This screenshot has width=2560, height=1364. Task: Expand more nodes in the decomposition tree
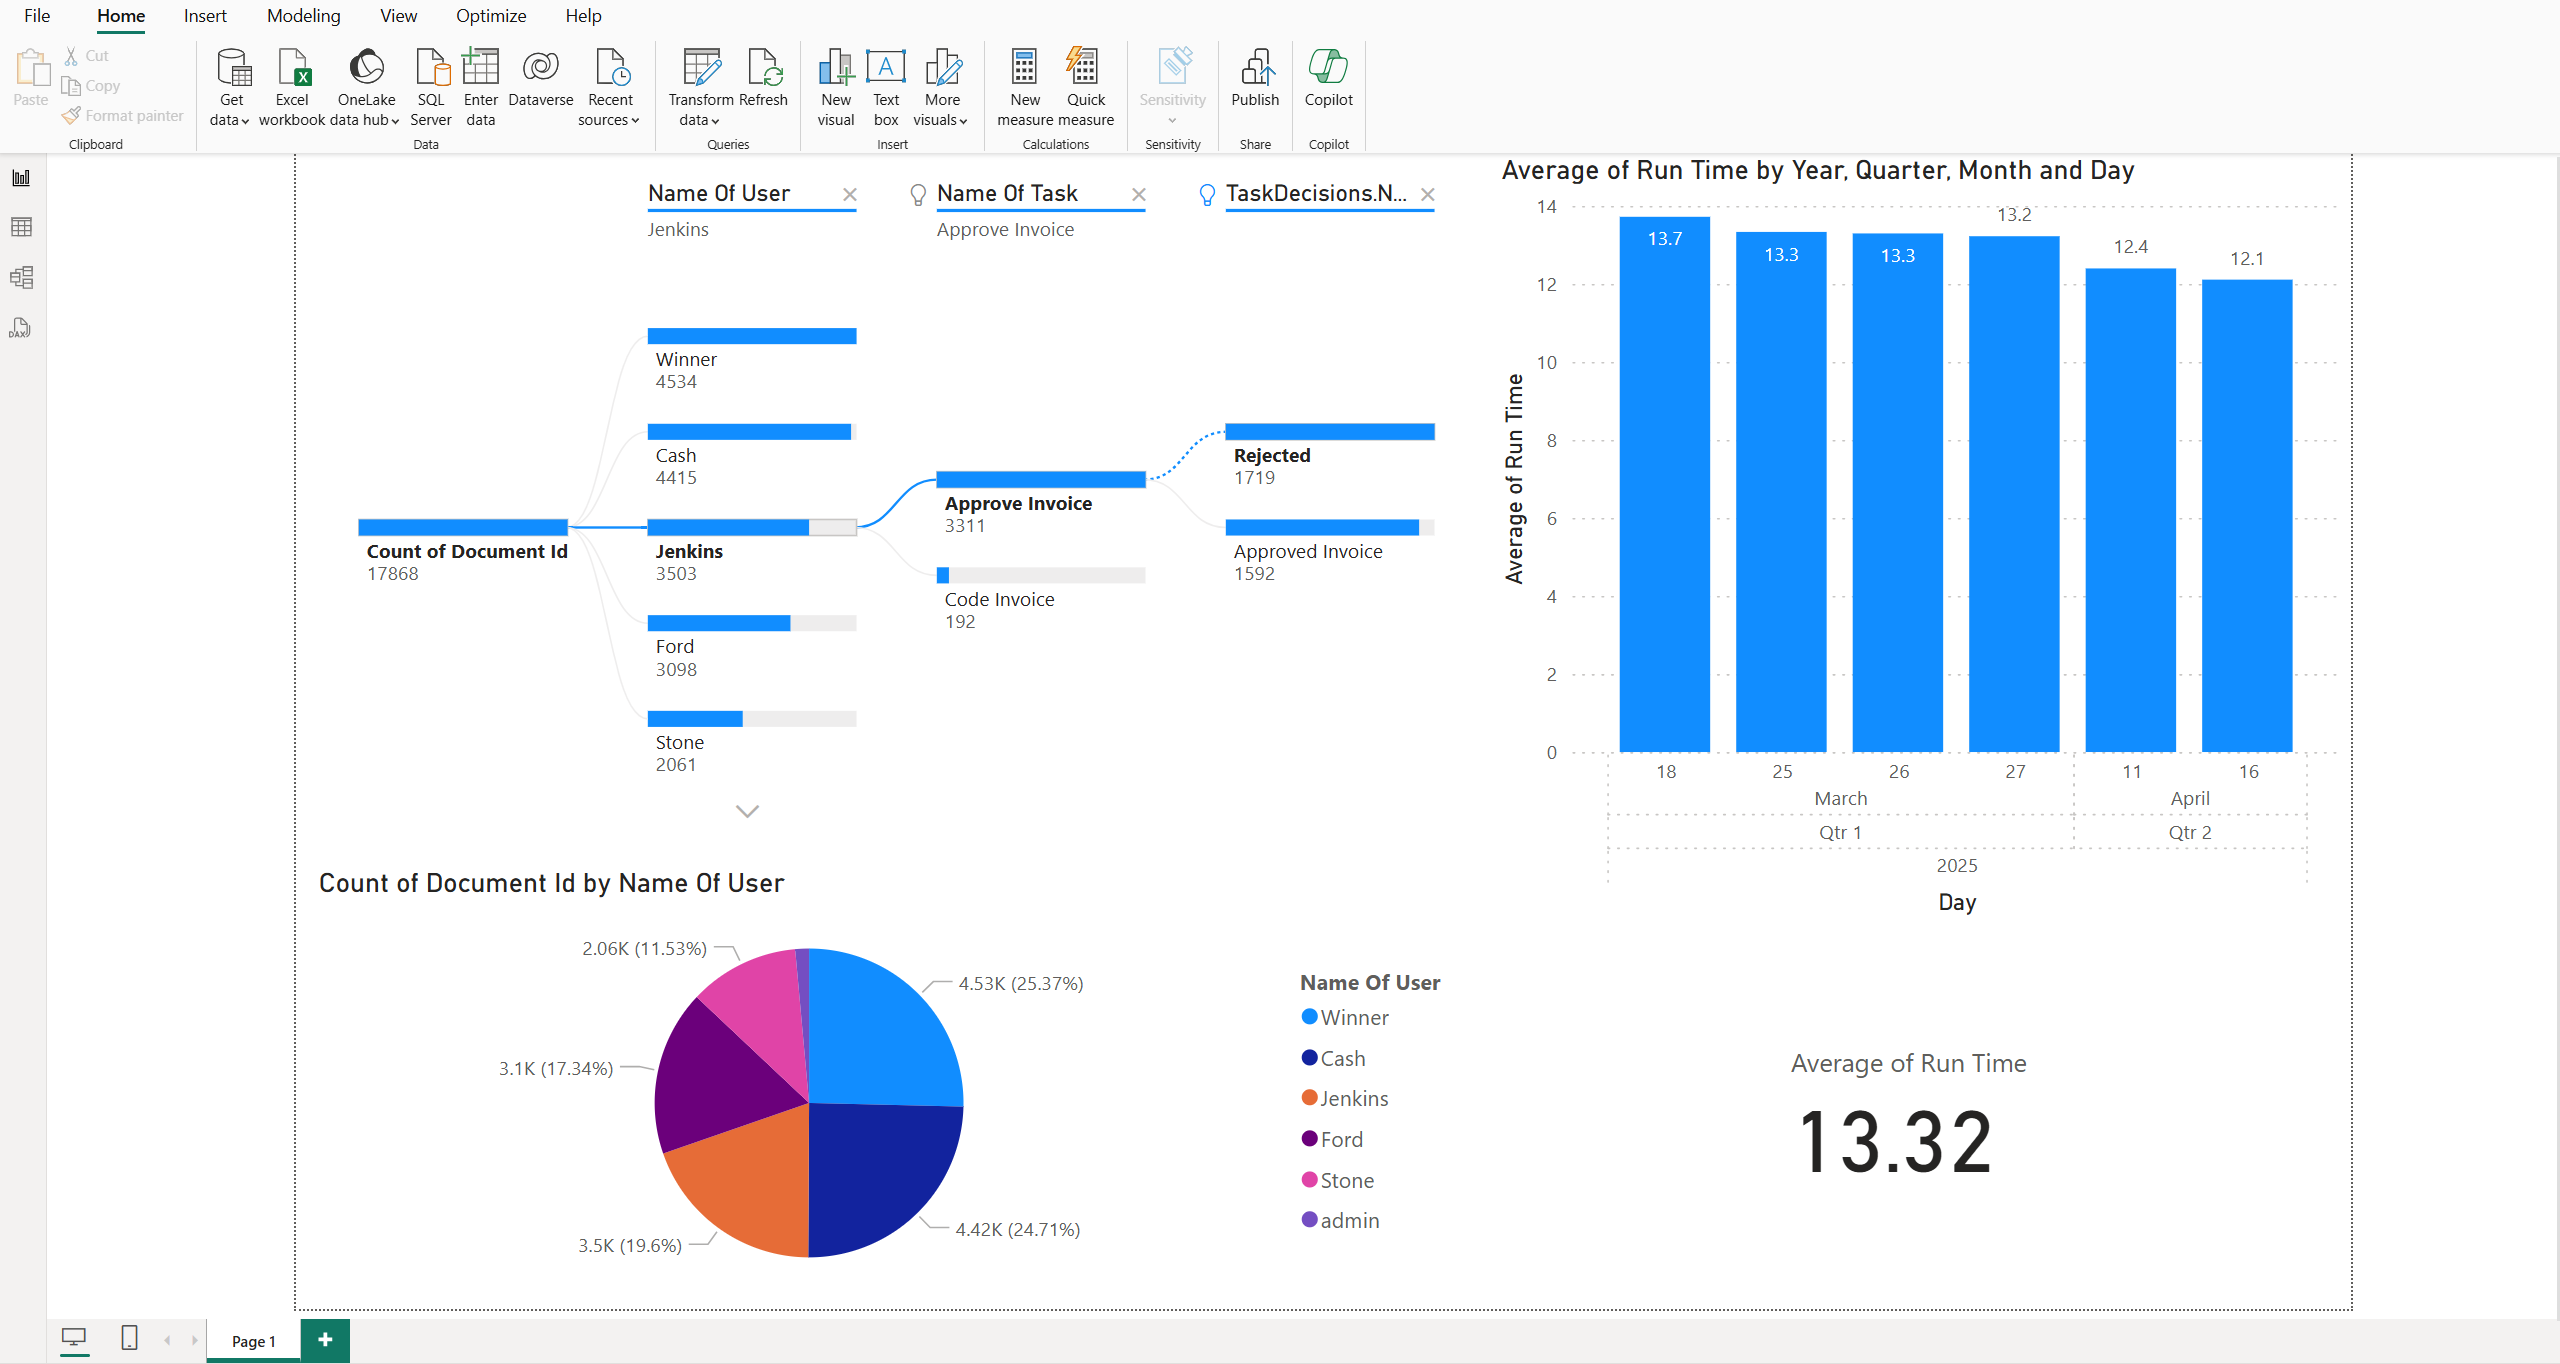click(747, 810)
